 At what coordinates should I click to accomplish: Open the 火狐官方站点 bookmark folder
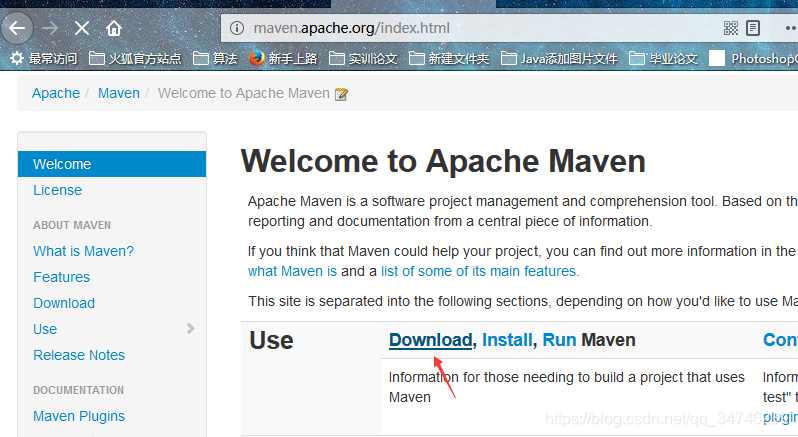click(x=135, y=59)
